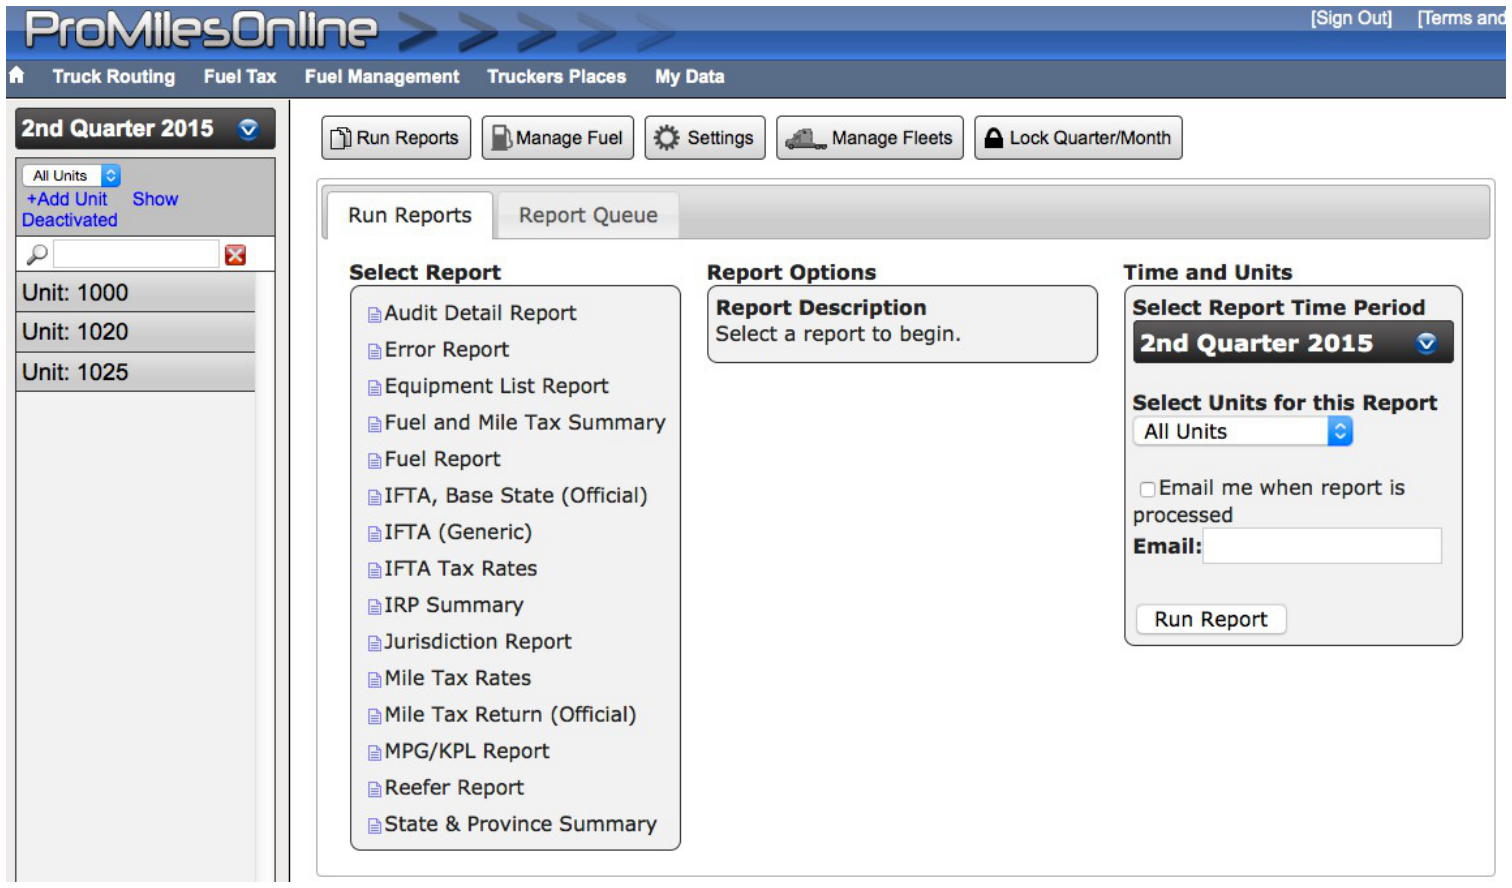Click the Sign Out link
The width and height of the screenshot is (1512, 888).
(1351, 18)
